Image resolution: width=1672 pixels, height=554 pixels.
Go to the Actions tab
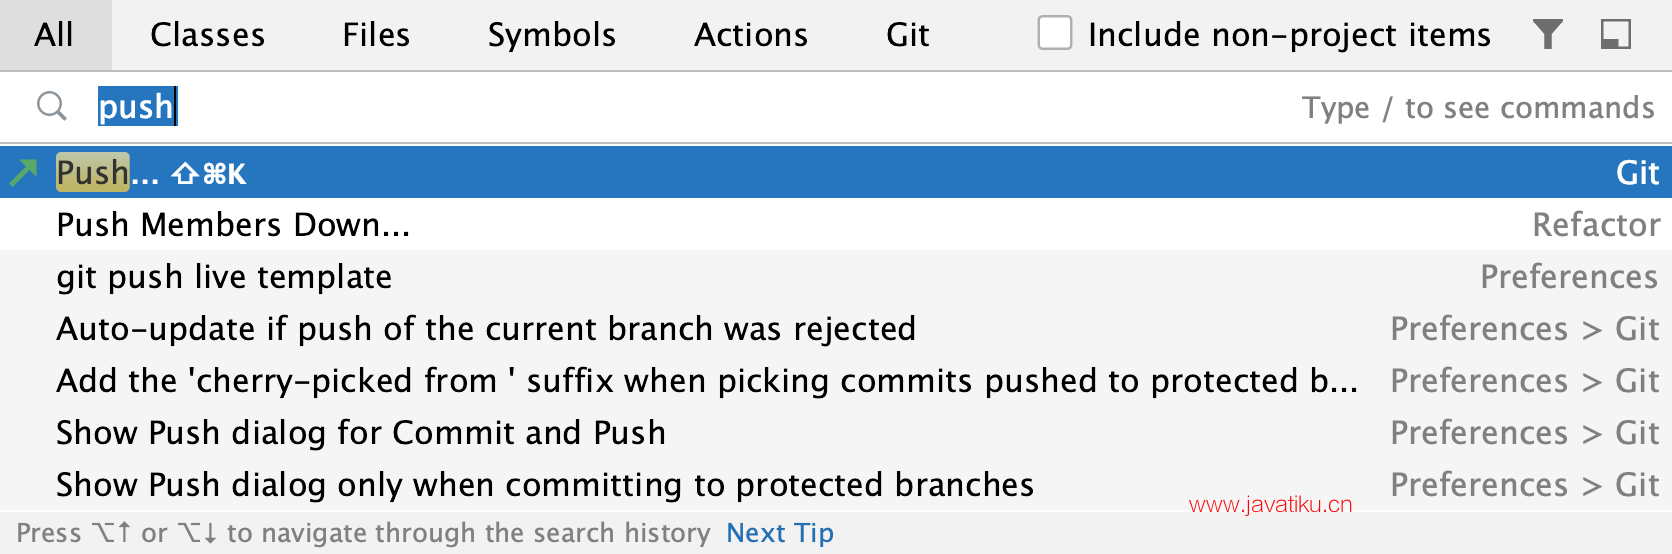click(751, 35)
